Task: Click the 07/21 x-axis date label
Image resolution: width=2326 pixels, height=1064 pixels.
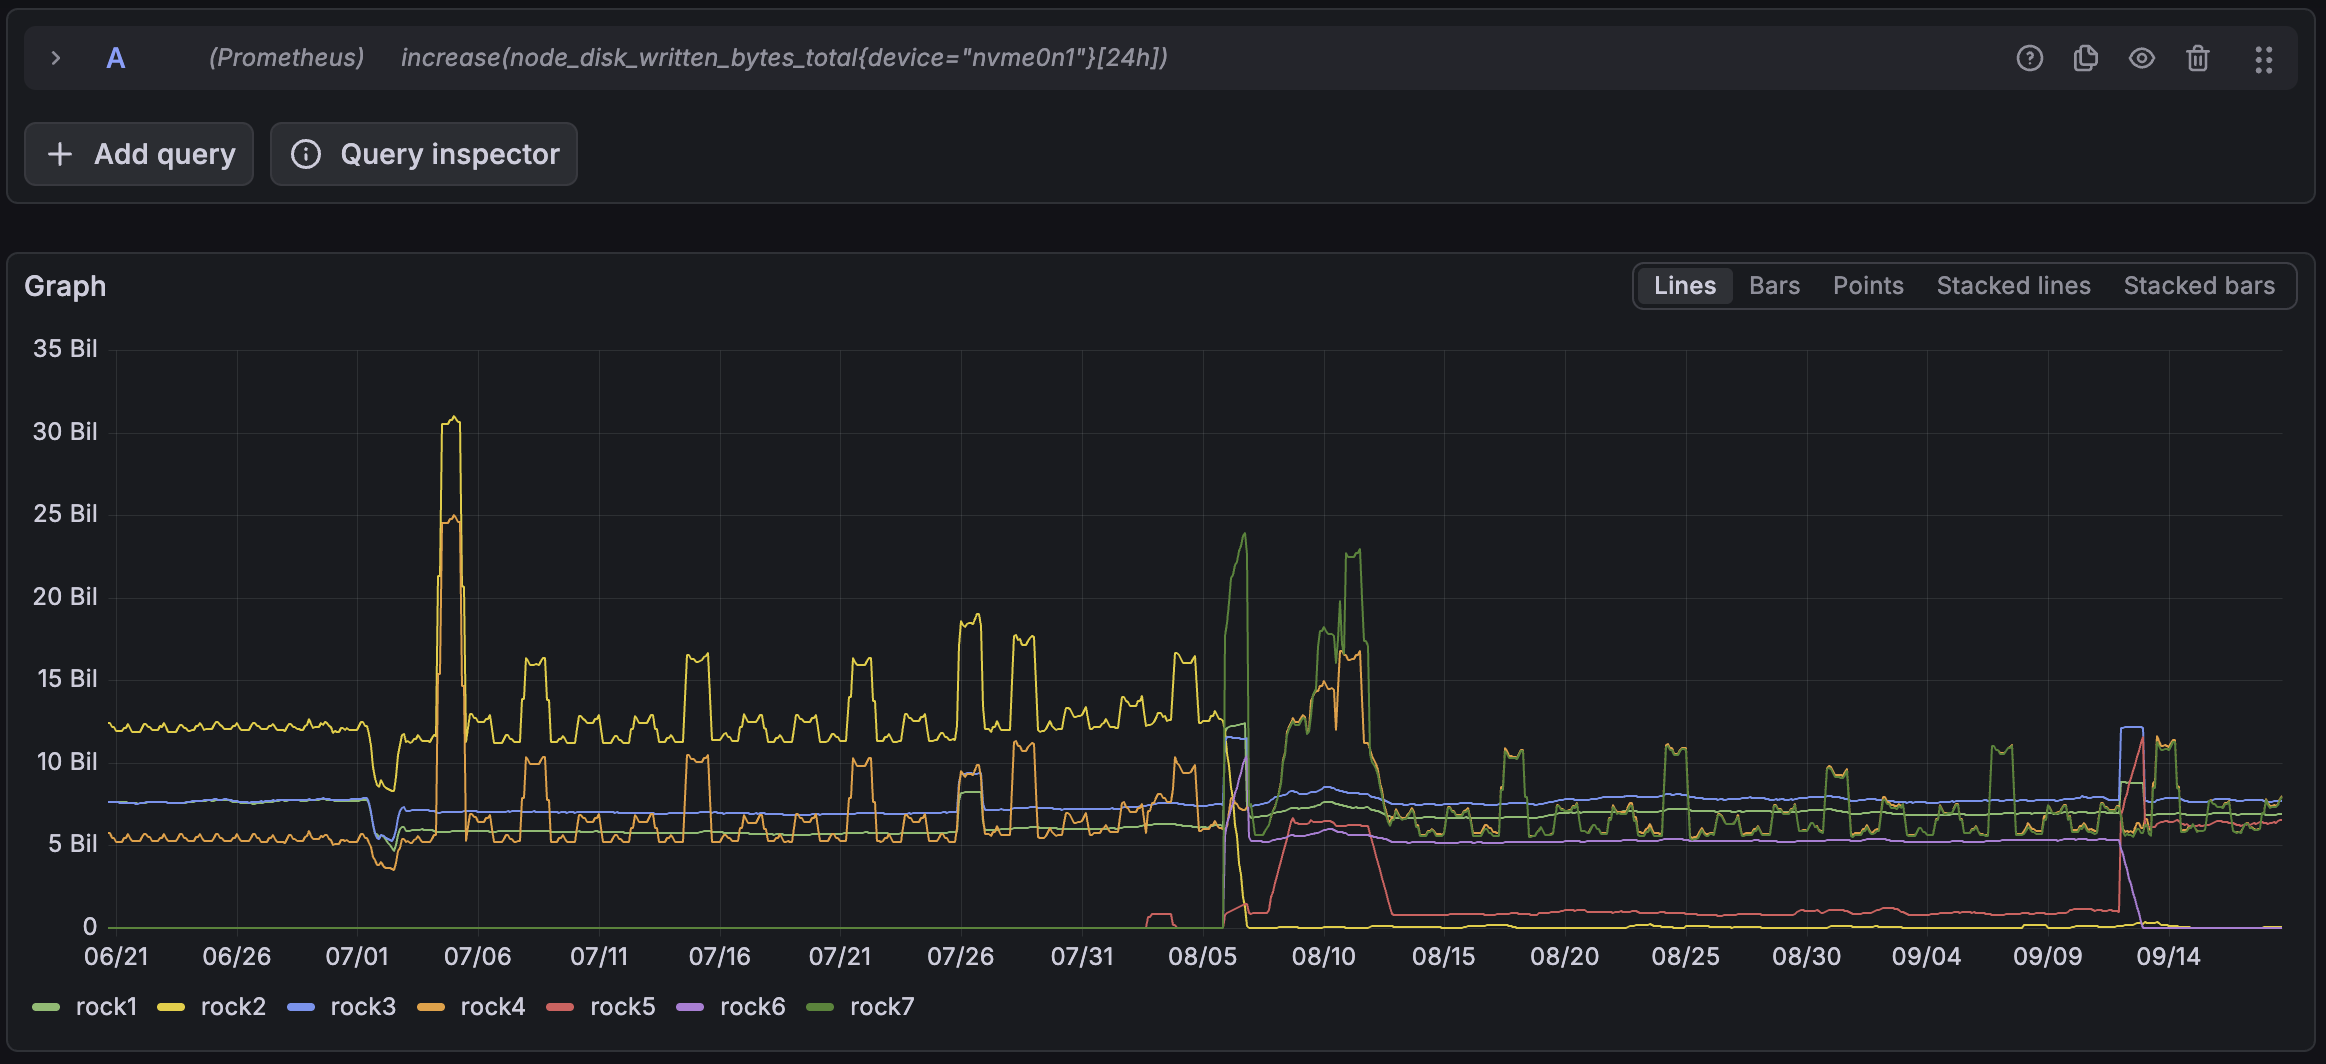Action: tap(840, 957)
